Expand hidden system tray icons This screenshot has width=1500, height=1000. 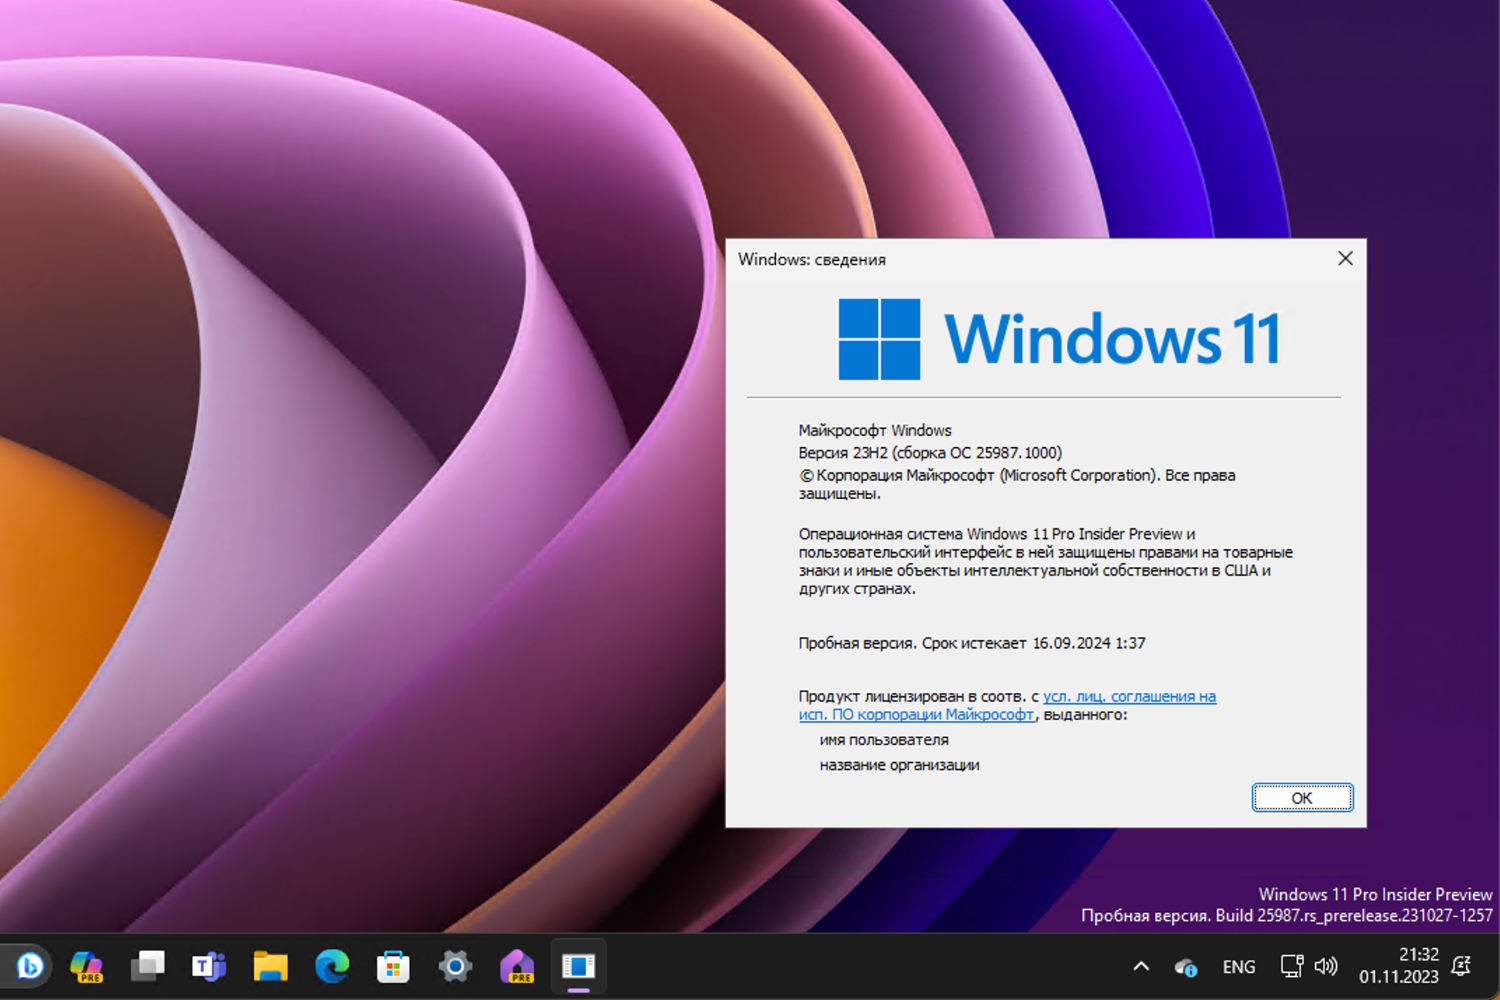pyautogui.click(x=1139, y=966)
